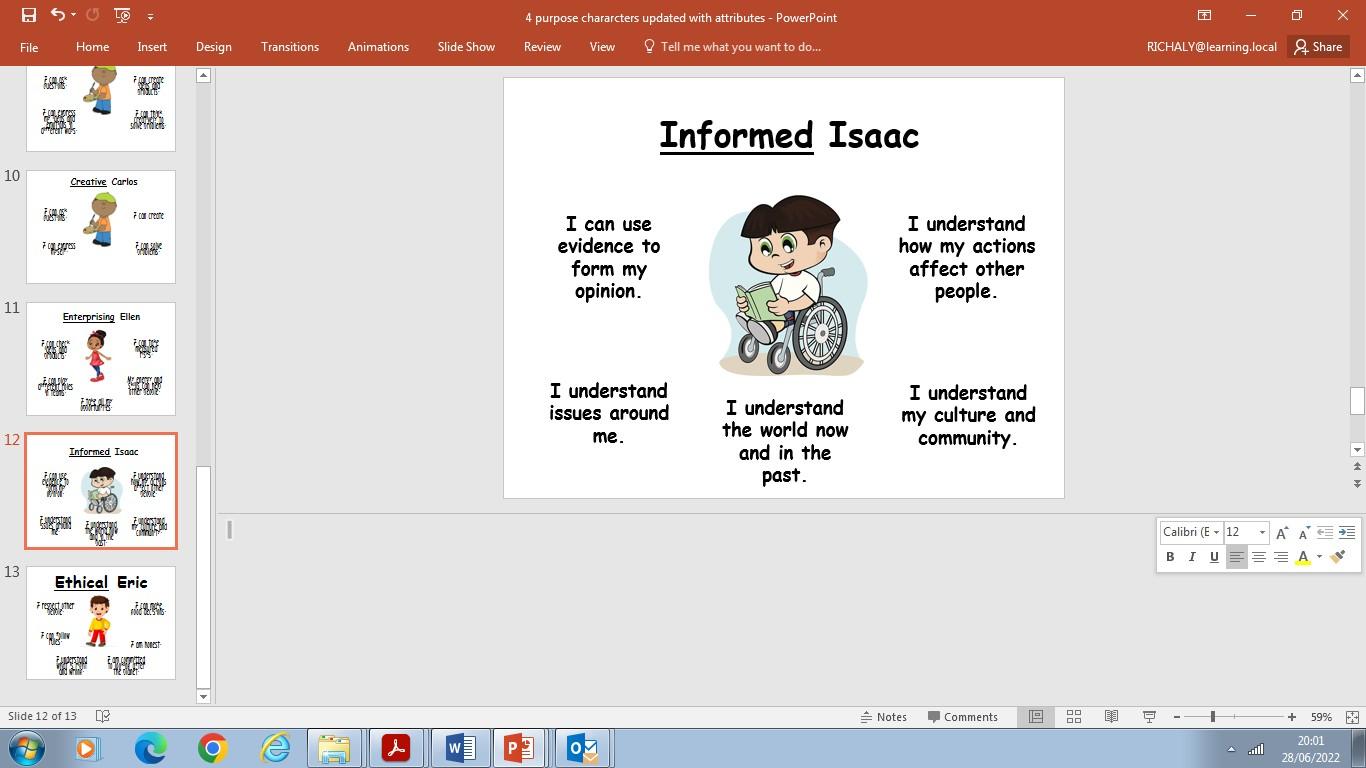Switch to the Home tab
The width and height of the screenshot is (1366, 768).
[92, 47]
